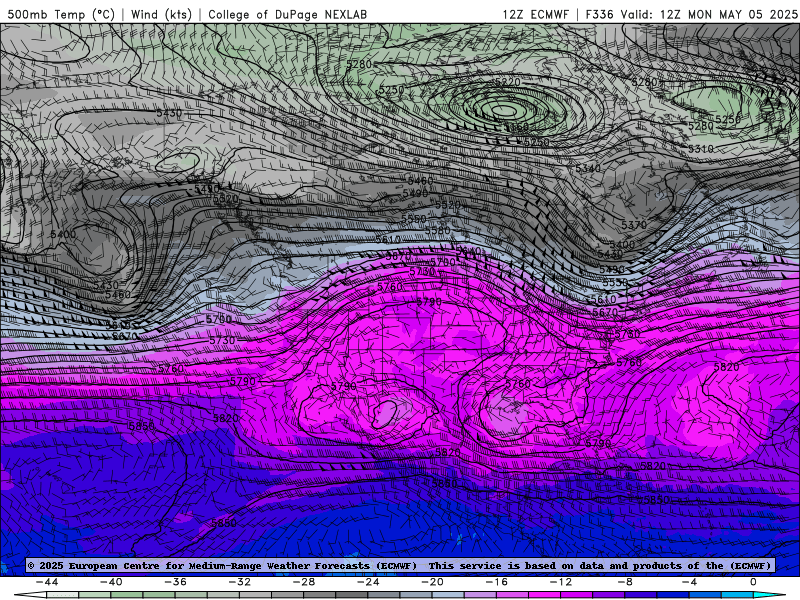Screen dimensions: 800x600
Task: Click the "500mb Temp (°C)" title text
Action: [x=61, y=14]
